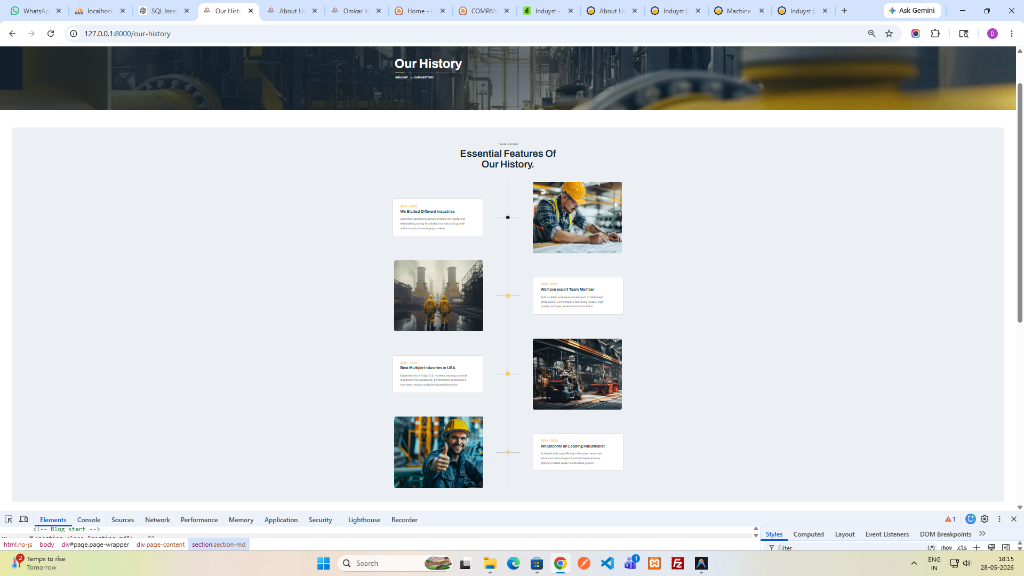Screen dimensions: 1024x576
Task: Open the DevTools Network panel
Action: tap(157, 520)
